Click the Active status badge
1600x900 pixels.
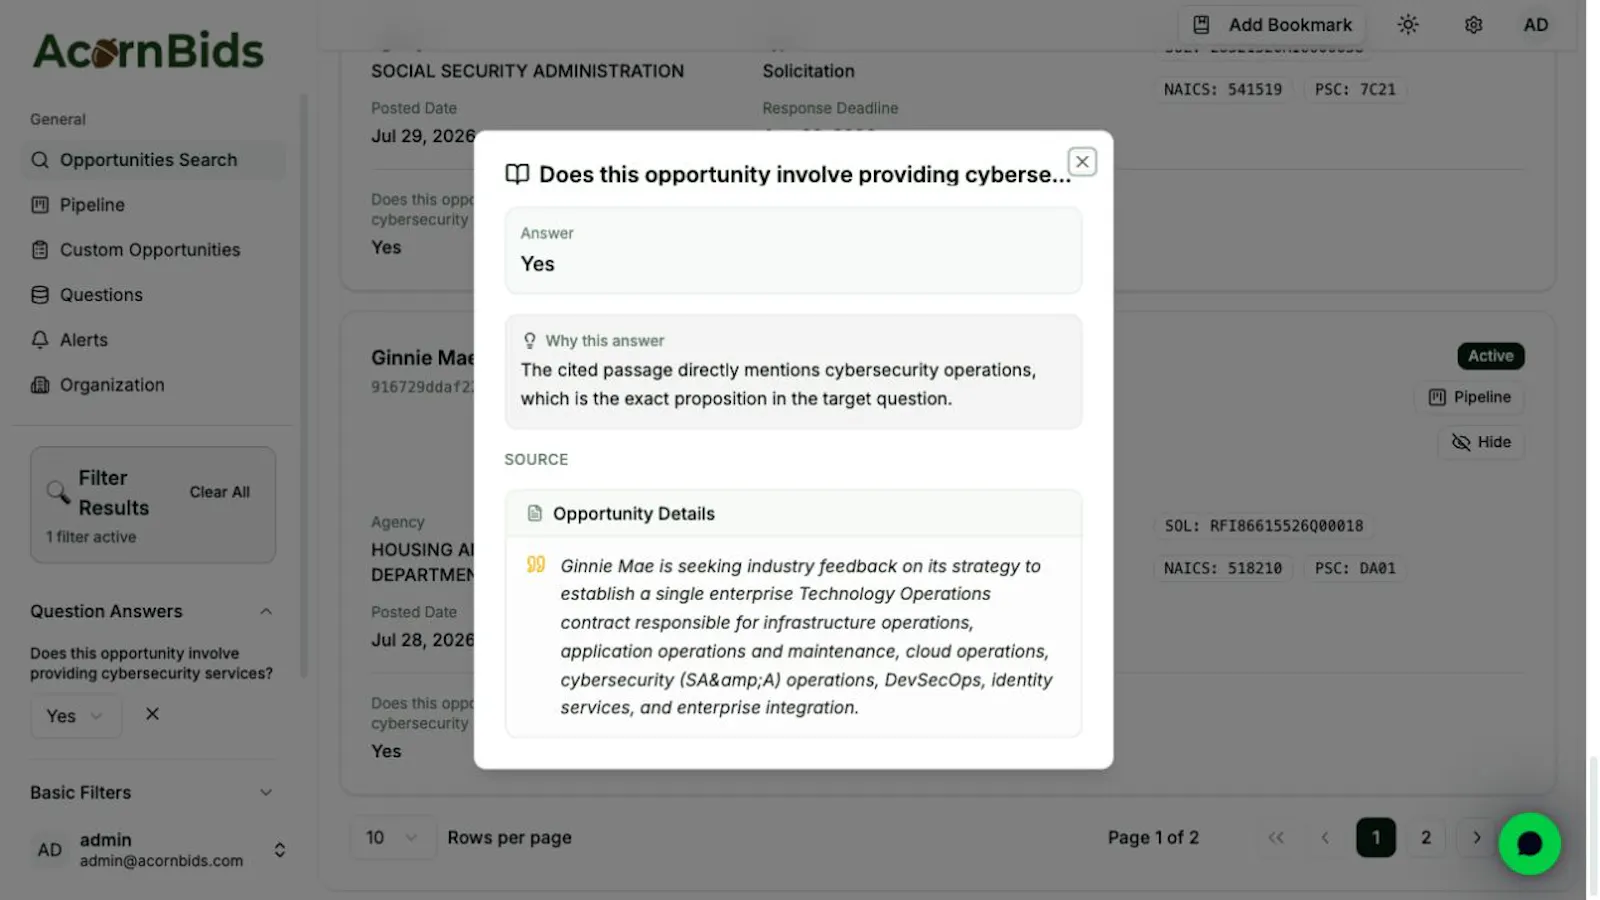(x=1490, y=356)
